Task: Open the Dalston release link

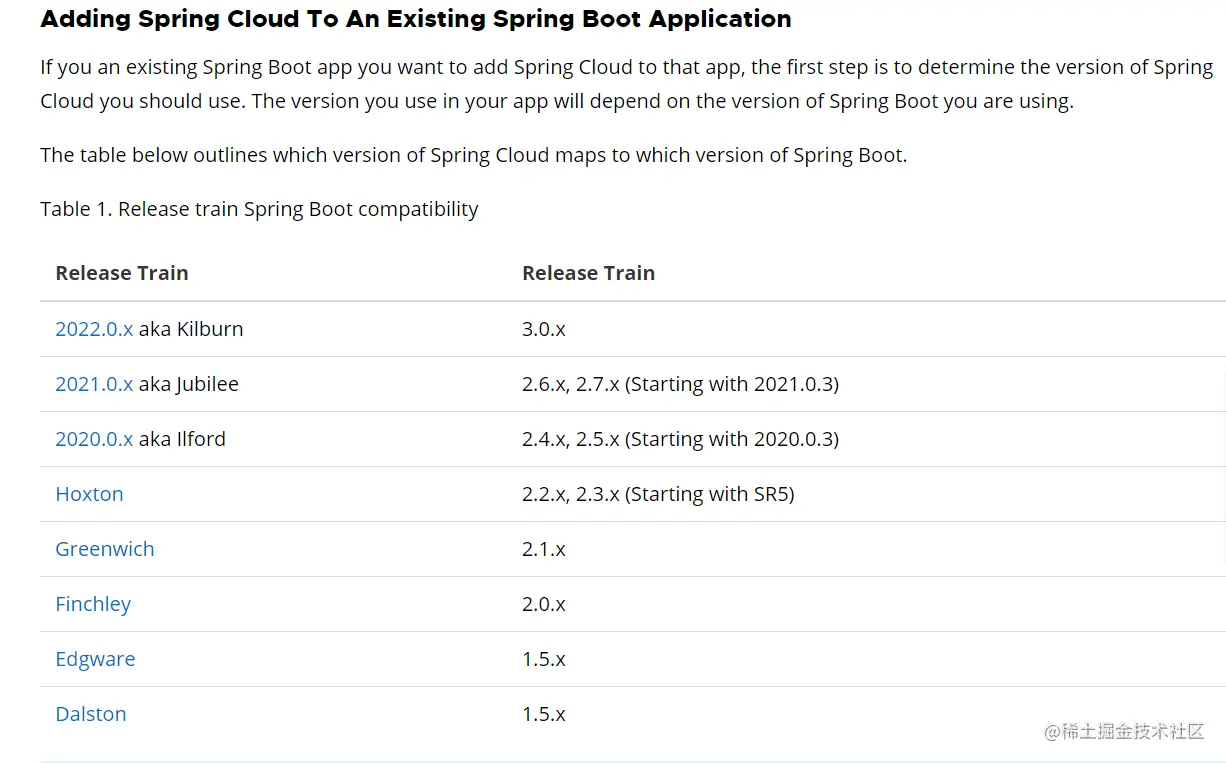Action: pyautogui.click(x=91, y=714)
